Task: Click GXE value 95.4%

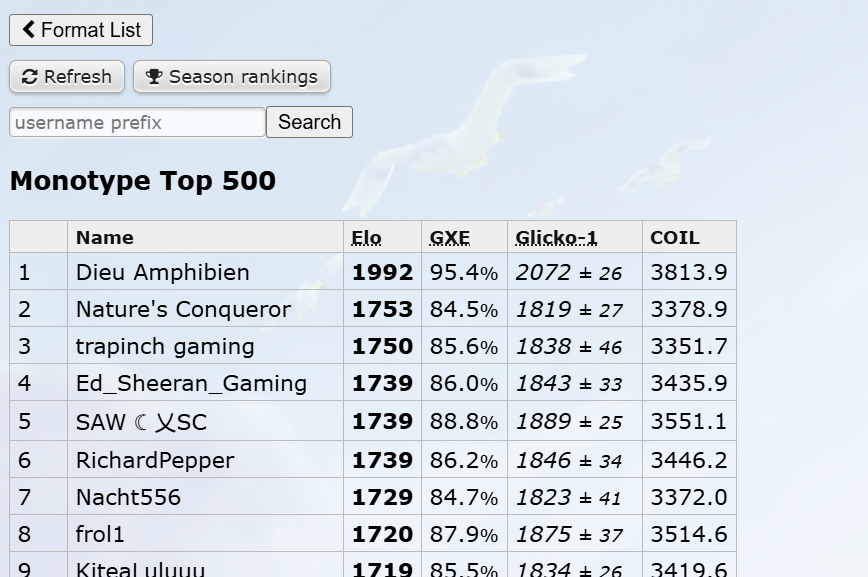Action: [464, 272]
